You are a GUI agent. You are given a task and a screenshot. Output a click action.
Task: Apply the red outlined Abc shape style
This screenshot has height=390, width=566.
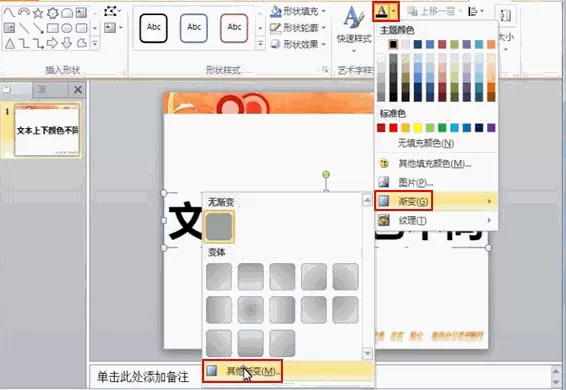click(234, 28)
